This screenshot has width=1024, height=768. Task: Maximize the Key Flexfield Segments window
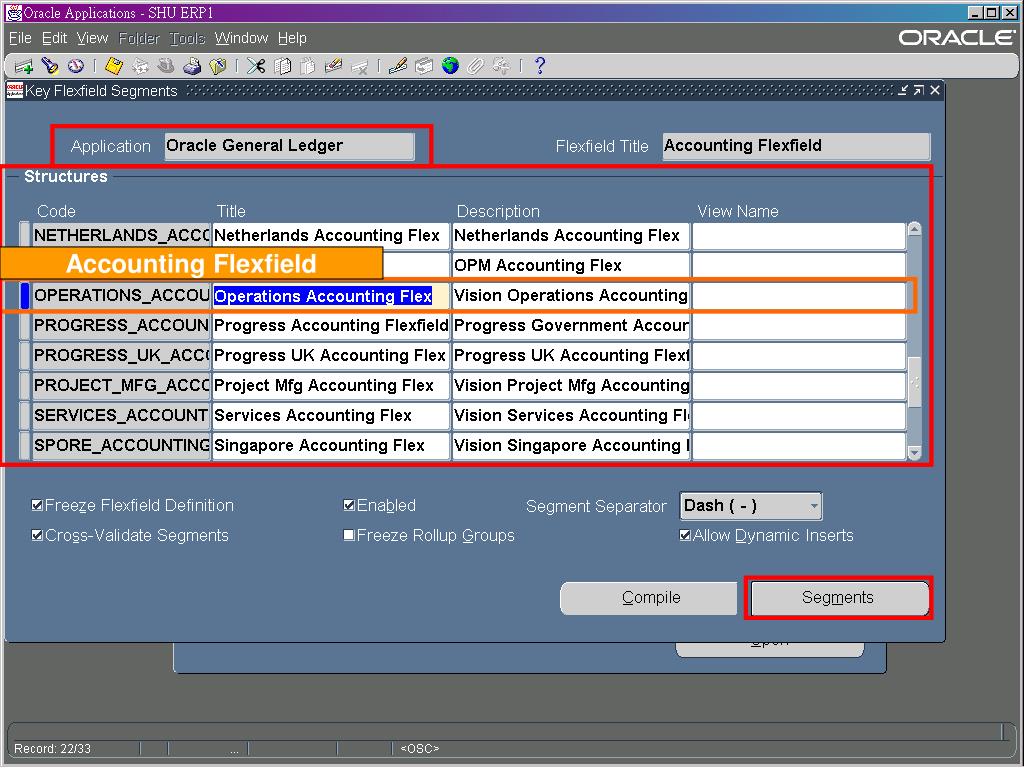[x=918, y=90]
